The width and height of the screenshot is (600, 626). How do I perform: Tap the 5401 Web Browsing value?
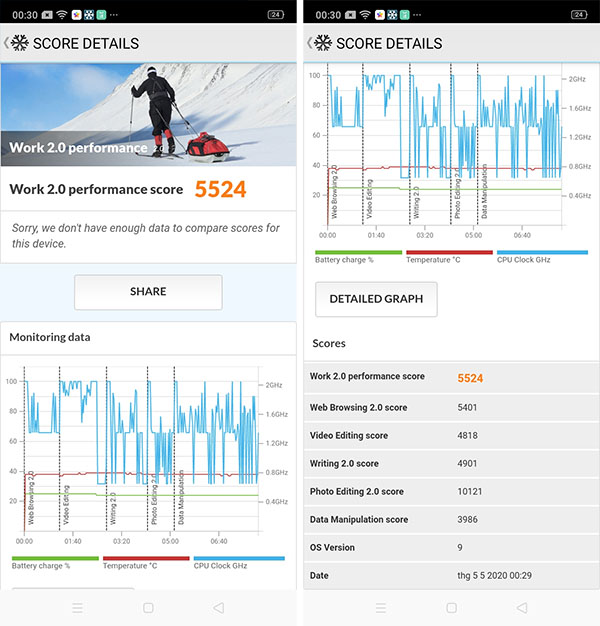(467, 408)
